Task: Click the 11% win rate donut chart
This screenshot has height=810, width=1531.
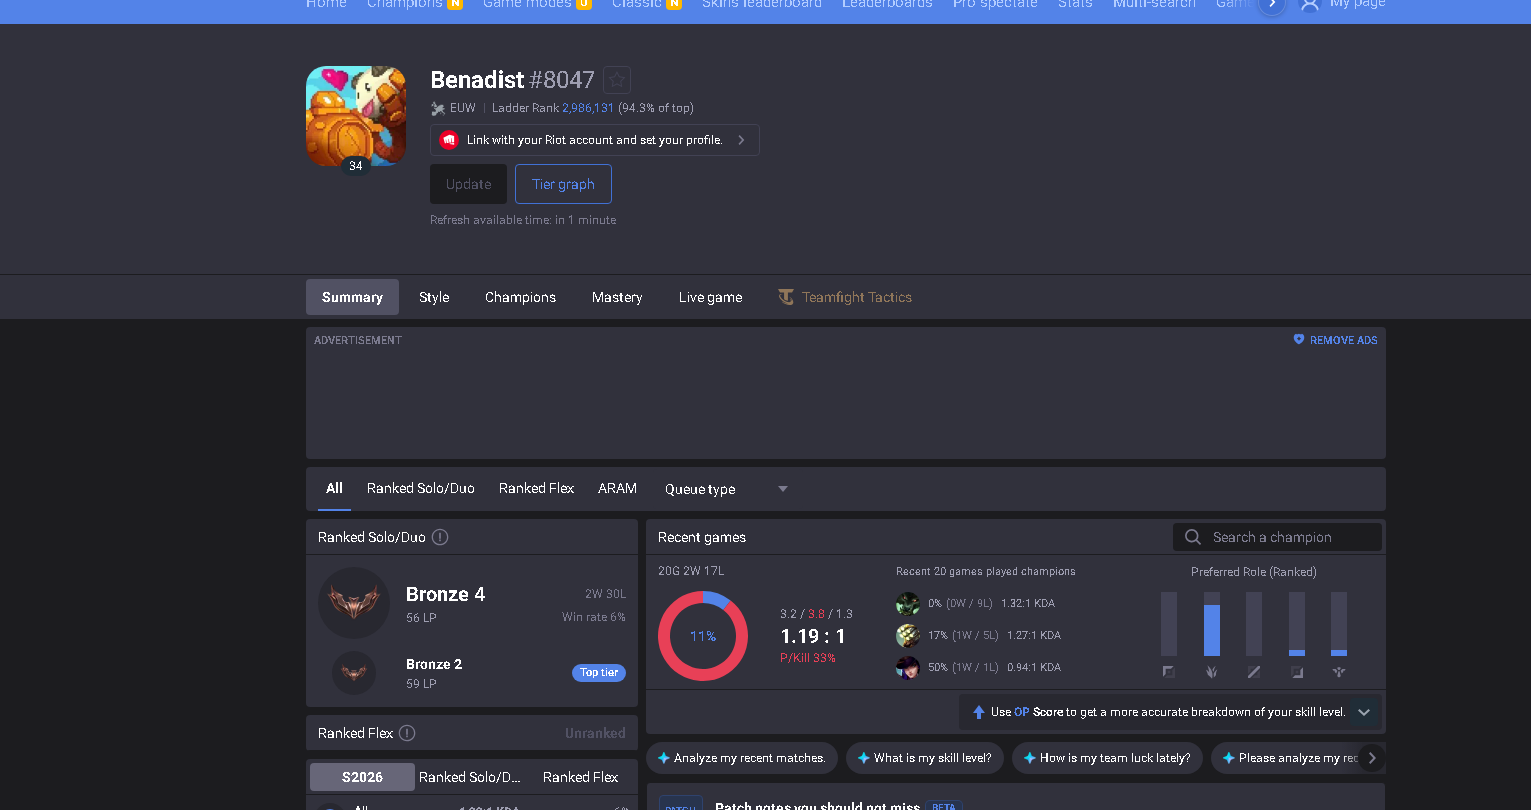Action: tap(703, 636)
